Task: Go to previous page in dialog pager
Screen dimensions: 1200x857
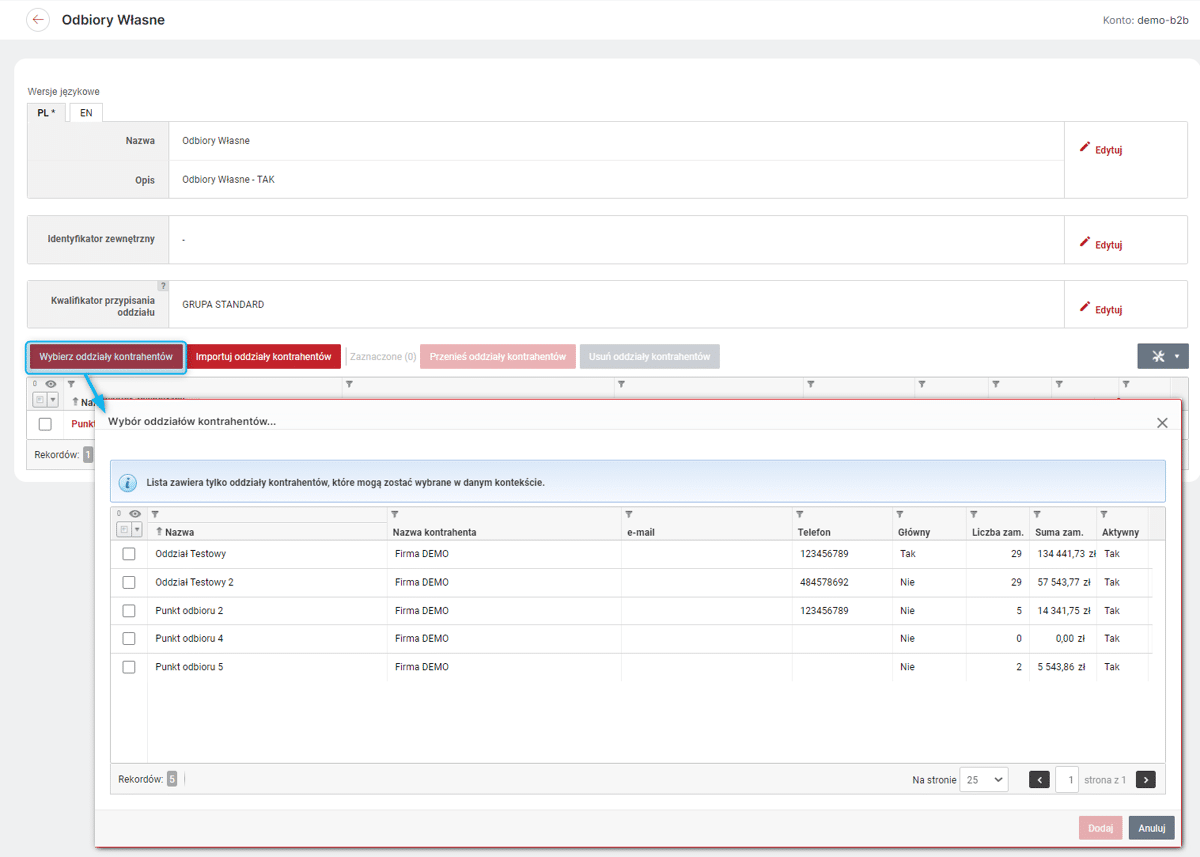Action: 1039,780
